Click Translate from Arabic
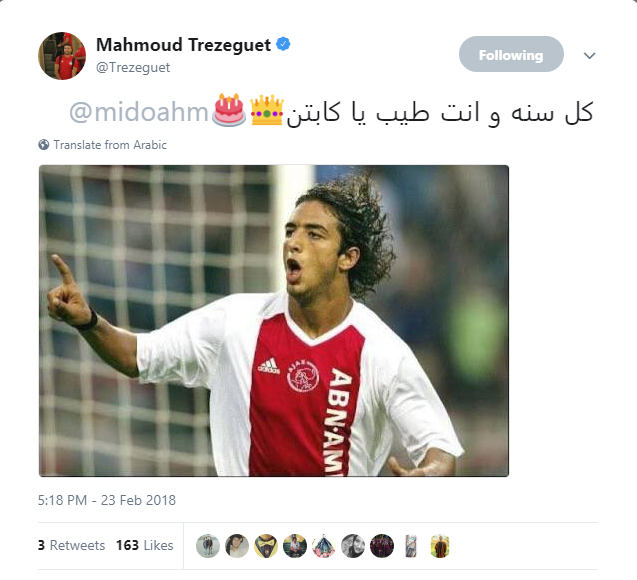 coord(110,145)
